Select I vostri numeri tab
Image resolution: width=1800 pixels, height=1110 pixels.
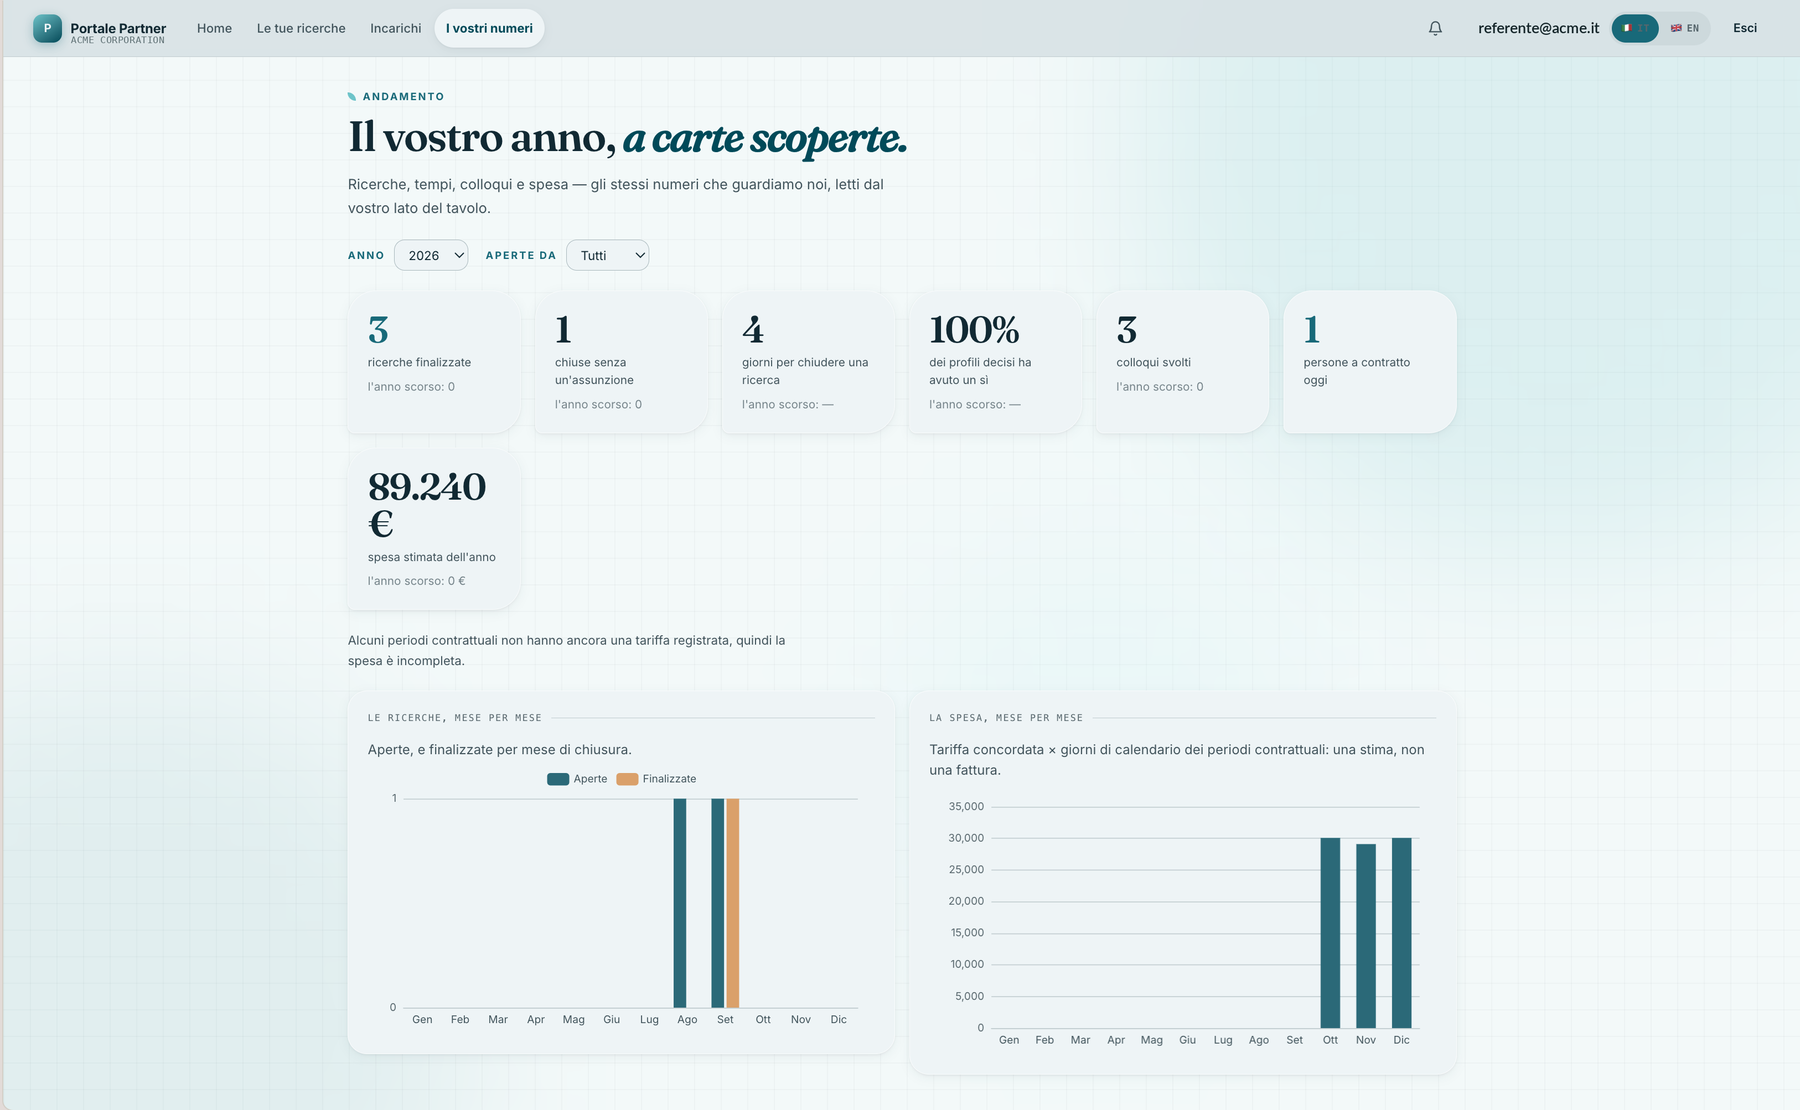click(489, 28)
